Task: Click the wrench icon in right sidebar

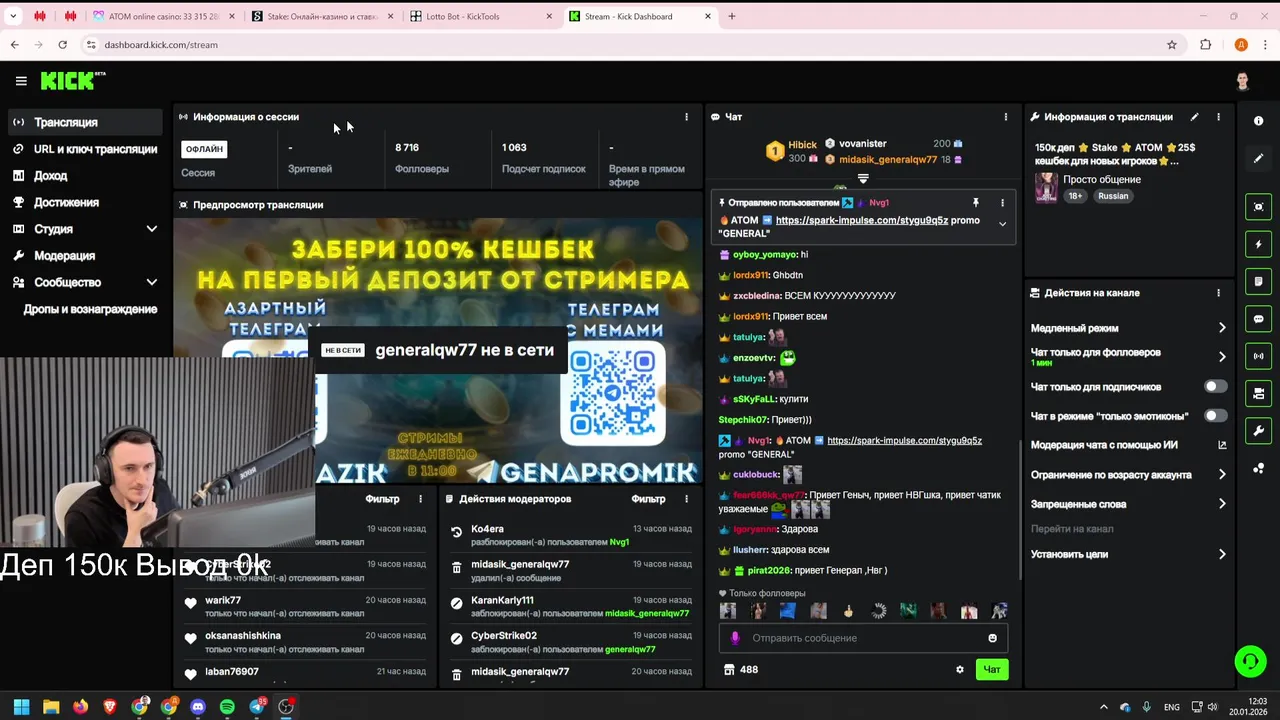Action: click(x=1258, y=431)
